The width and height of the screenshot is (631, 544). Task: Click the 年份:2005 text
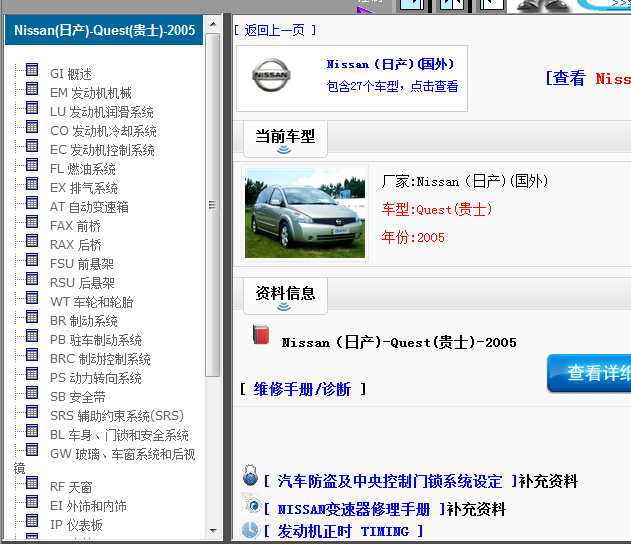tap(413, 237)
